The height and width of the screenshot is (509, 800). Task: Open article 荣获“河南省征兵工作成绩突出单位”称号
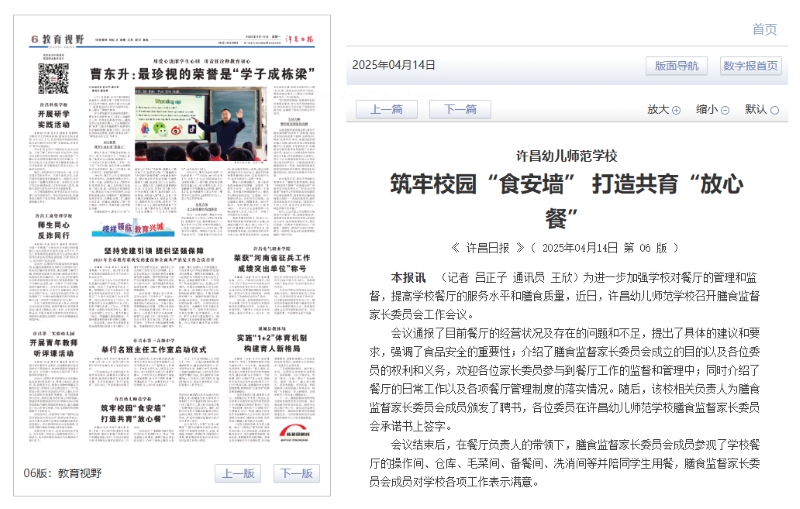pyautogui.click(x=272, y=263)
